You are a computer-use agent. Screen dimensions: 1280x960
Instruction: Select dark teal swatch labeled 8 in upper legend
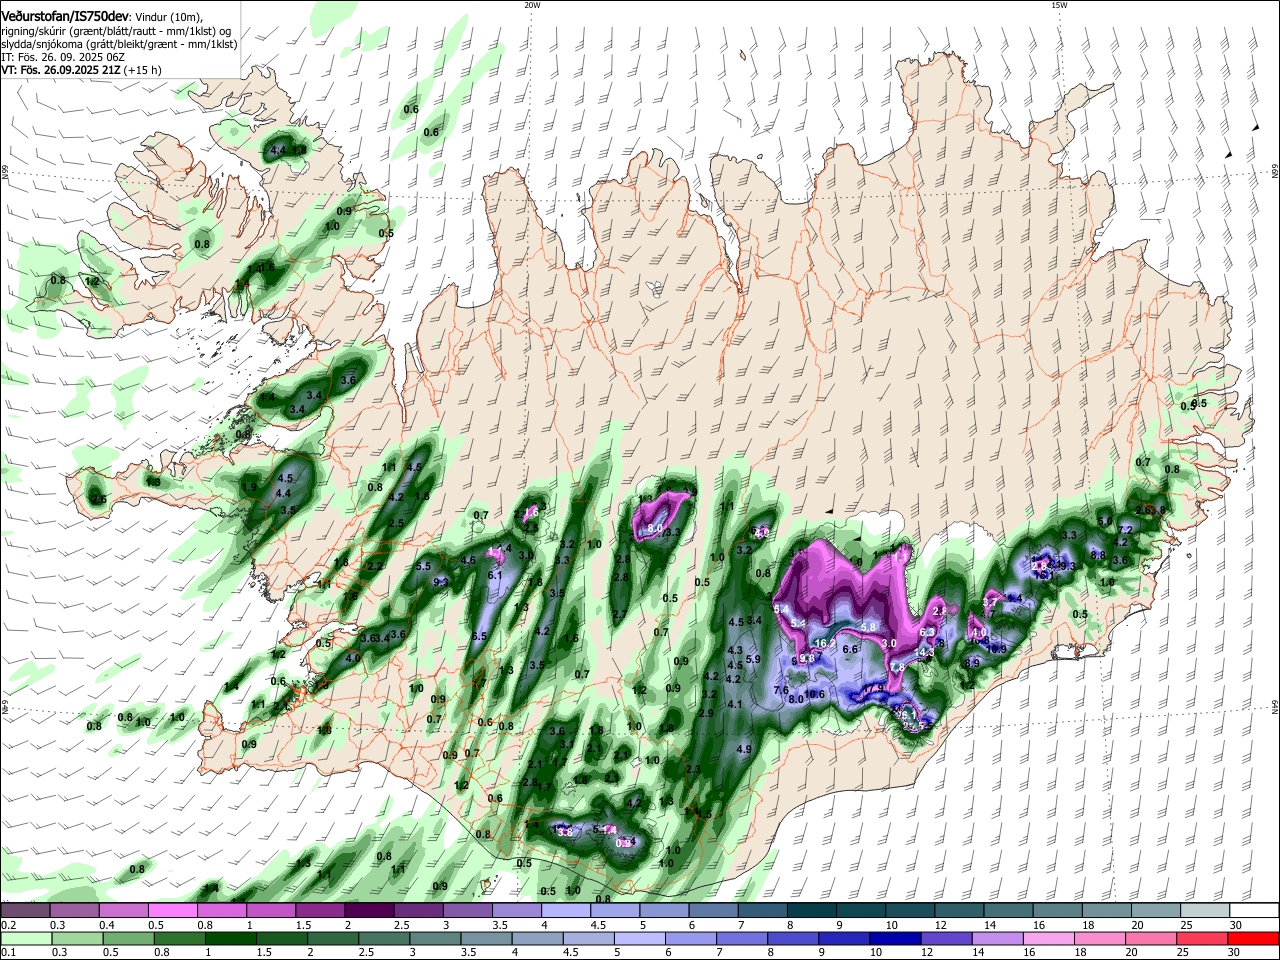tap(811, 911)
